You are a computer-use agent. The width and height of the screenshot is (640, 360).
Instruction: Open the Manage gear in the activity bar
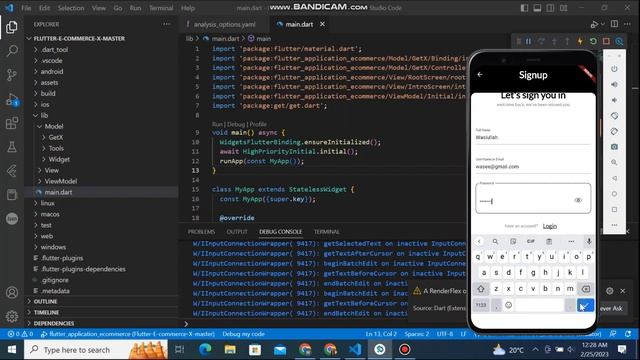[x=12, y=316]
